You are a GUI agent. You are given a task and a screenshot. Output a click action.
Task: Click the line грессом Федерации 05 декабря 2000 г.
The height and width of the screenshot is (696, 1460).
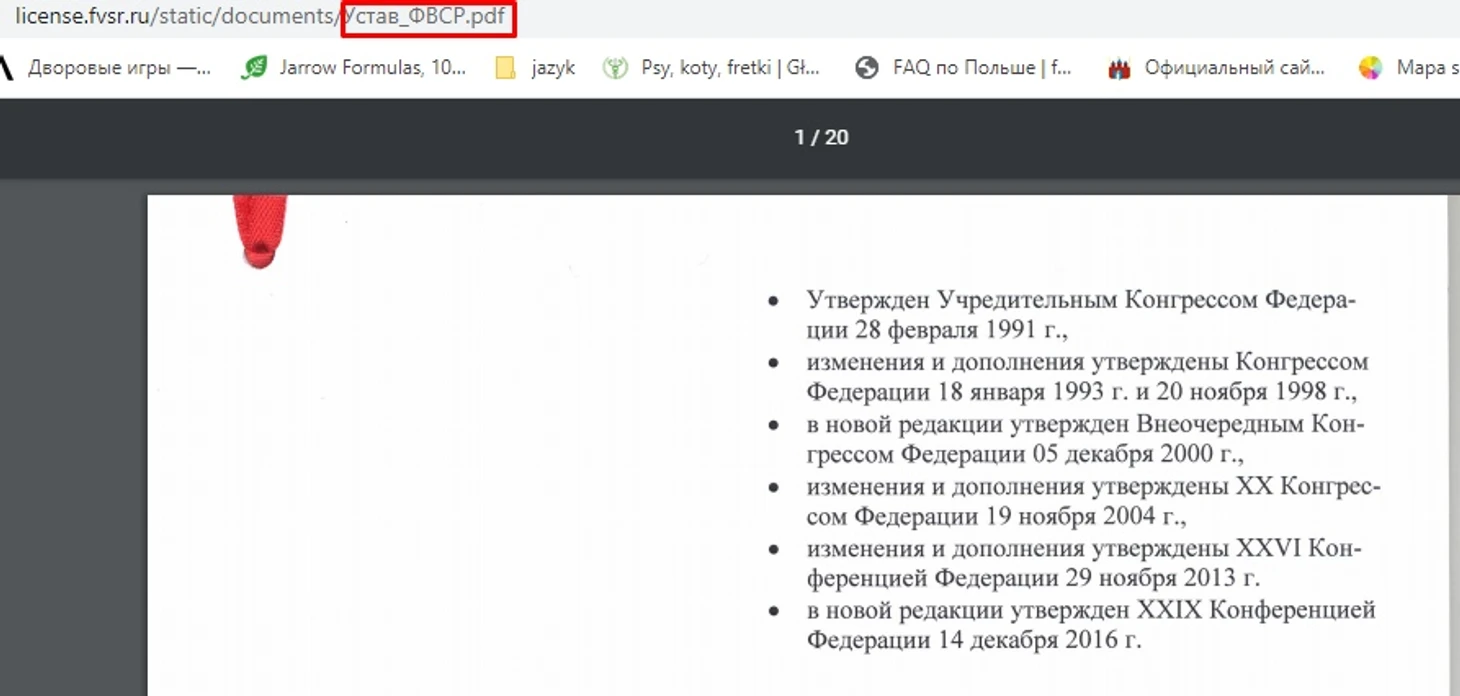pyautogui.click(x=1025, y=454)
